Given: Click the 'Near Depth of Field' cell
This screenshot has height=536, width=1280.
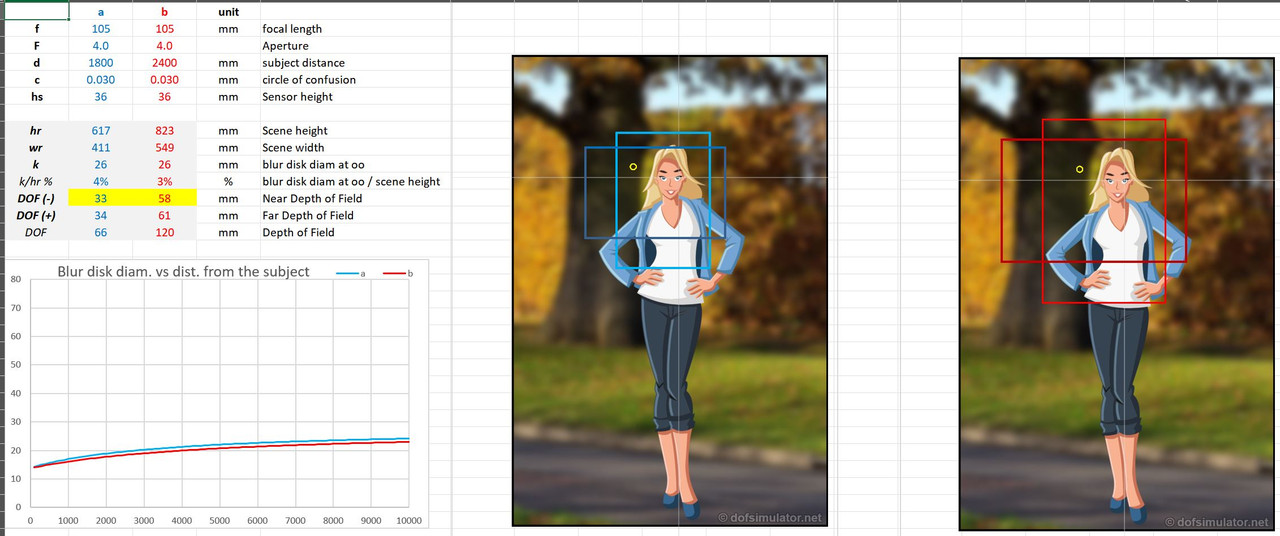Looking at the screenshot, I should 312,199.
